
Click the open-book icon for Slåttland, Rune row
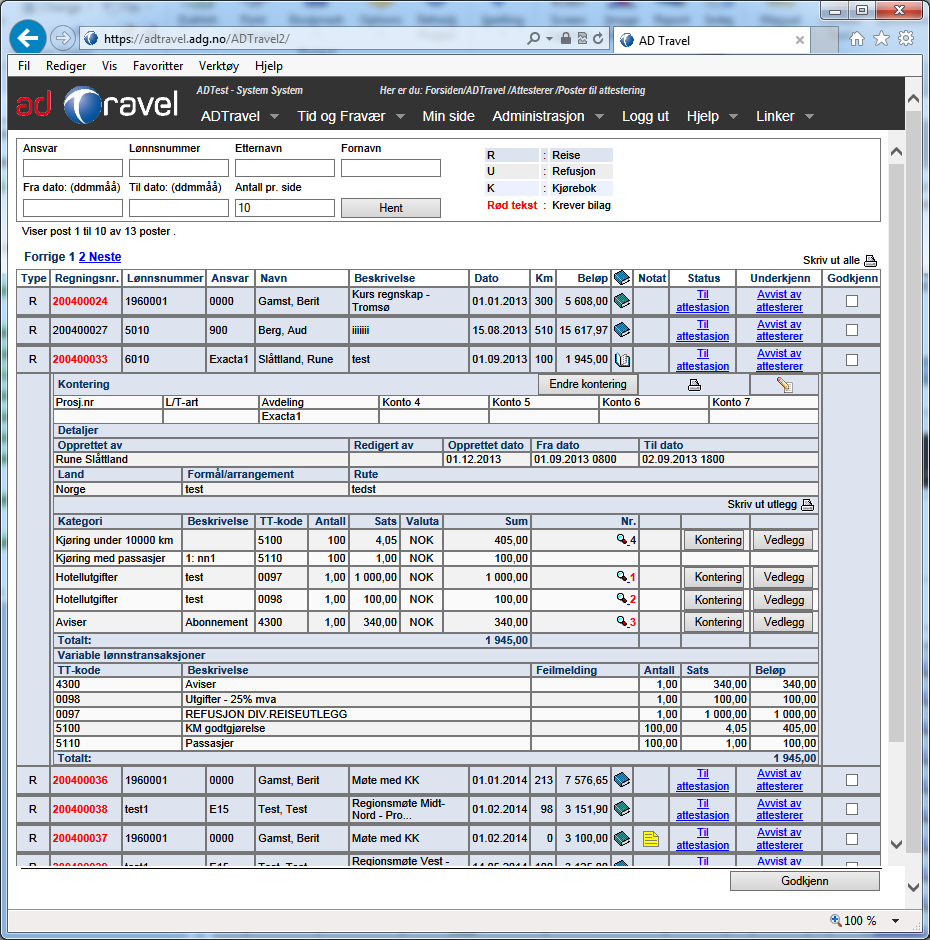(x=621, y=359)
